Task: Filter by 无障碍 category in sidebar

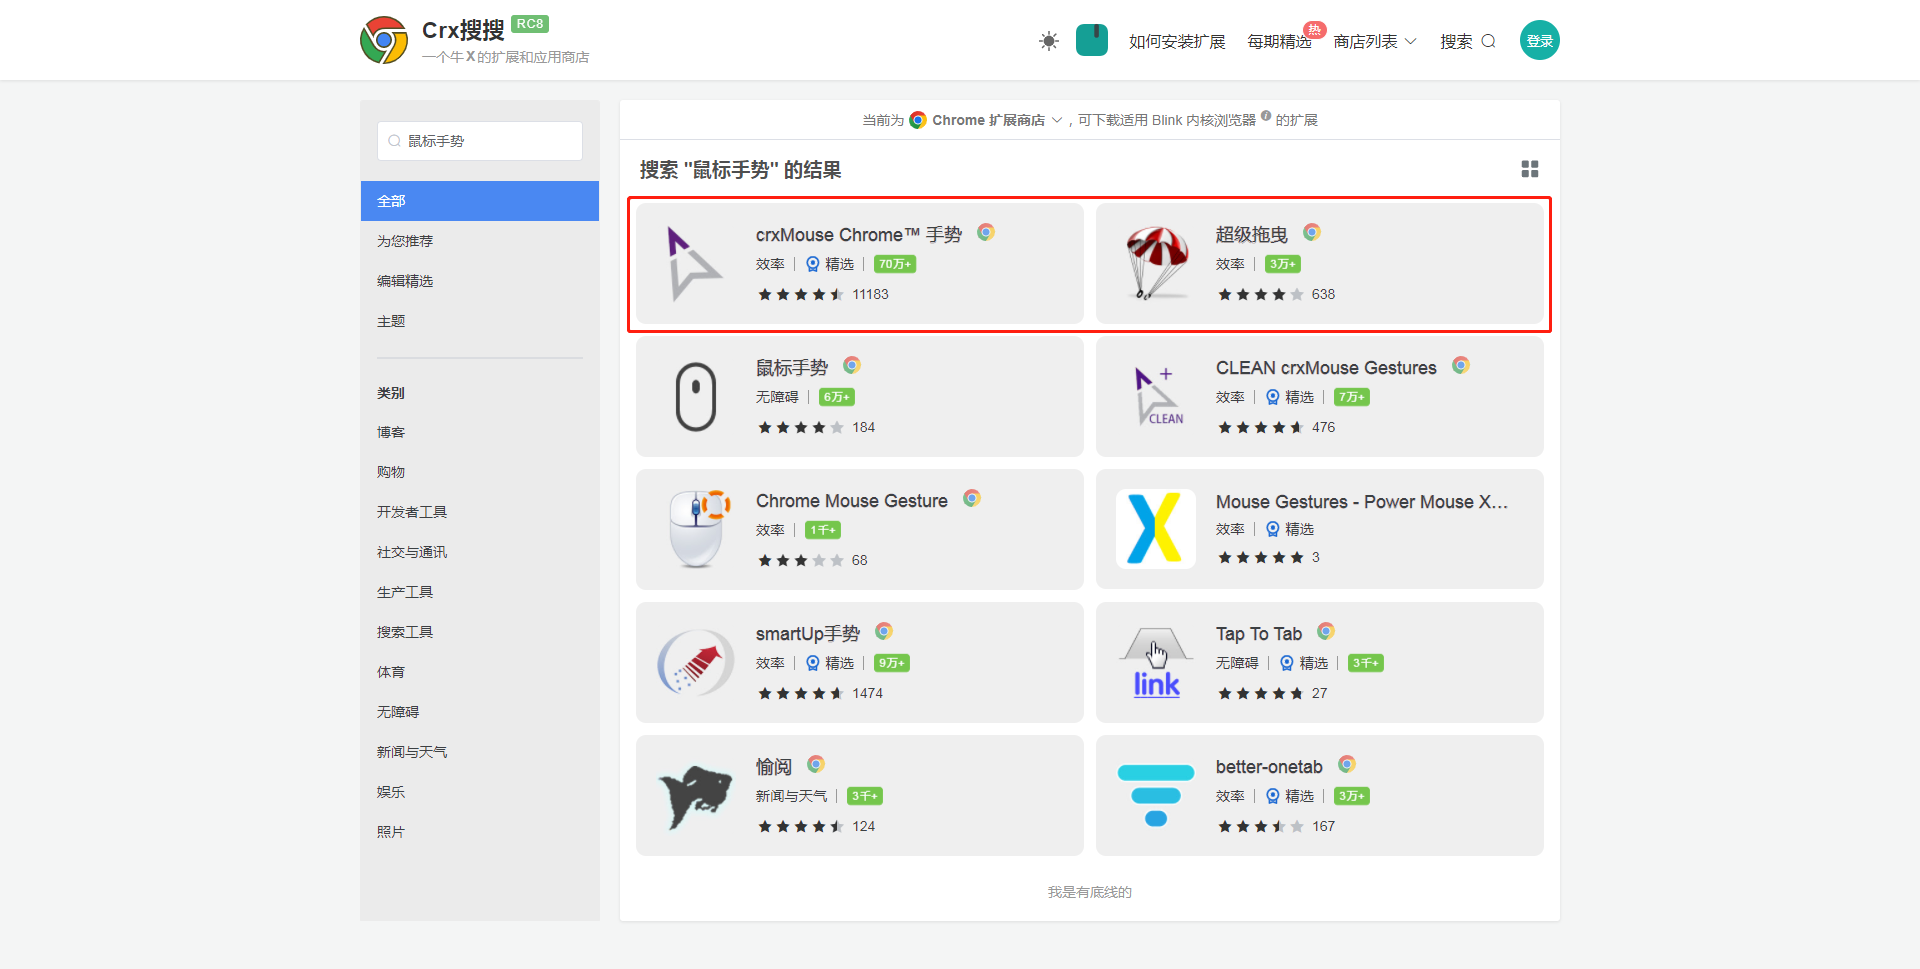Action: pos(398,712)
